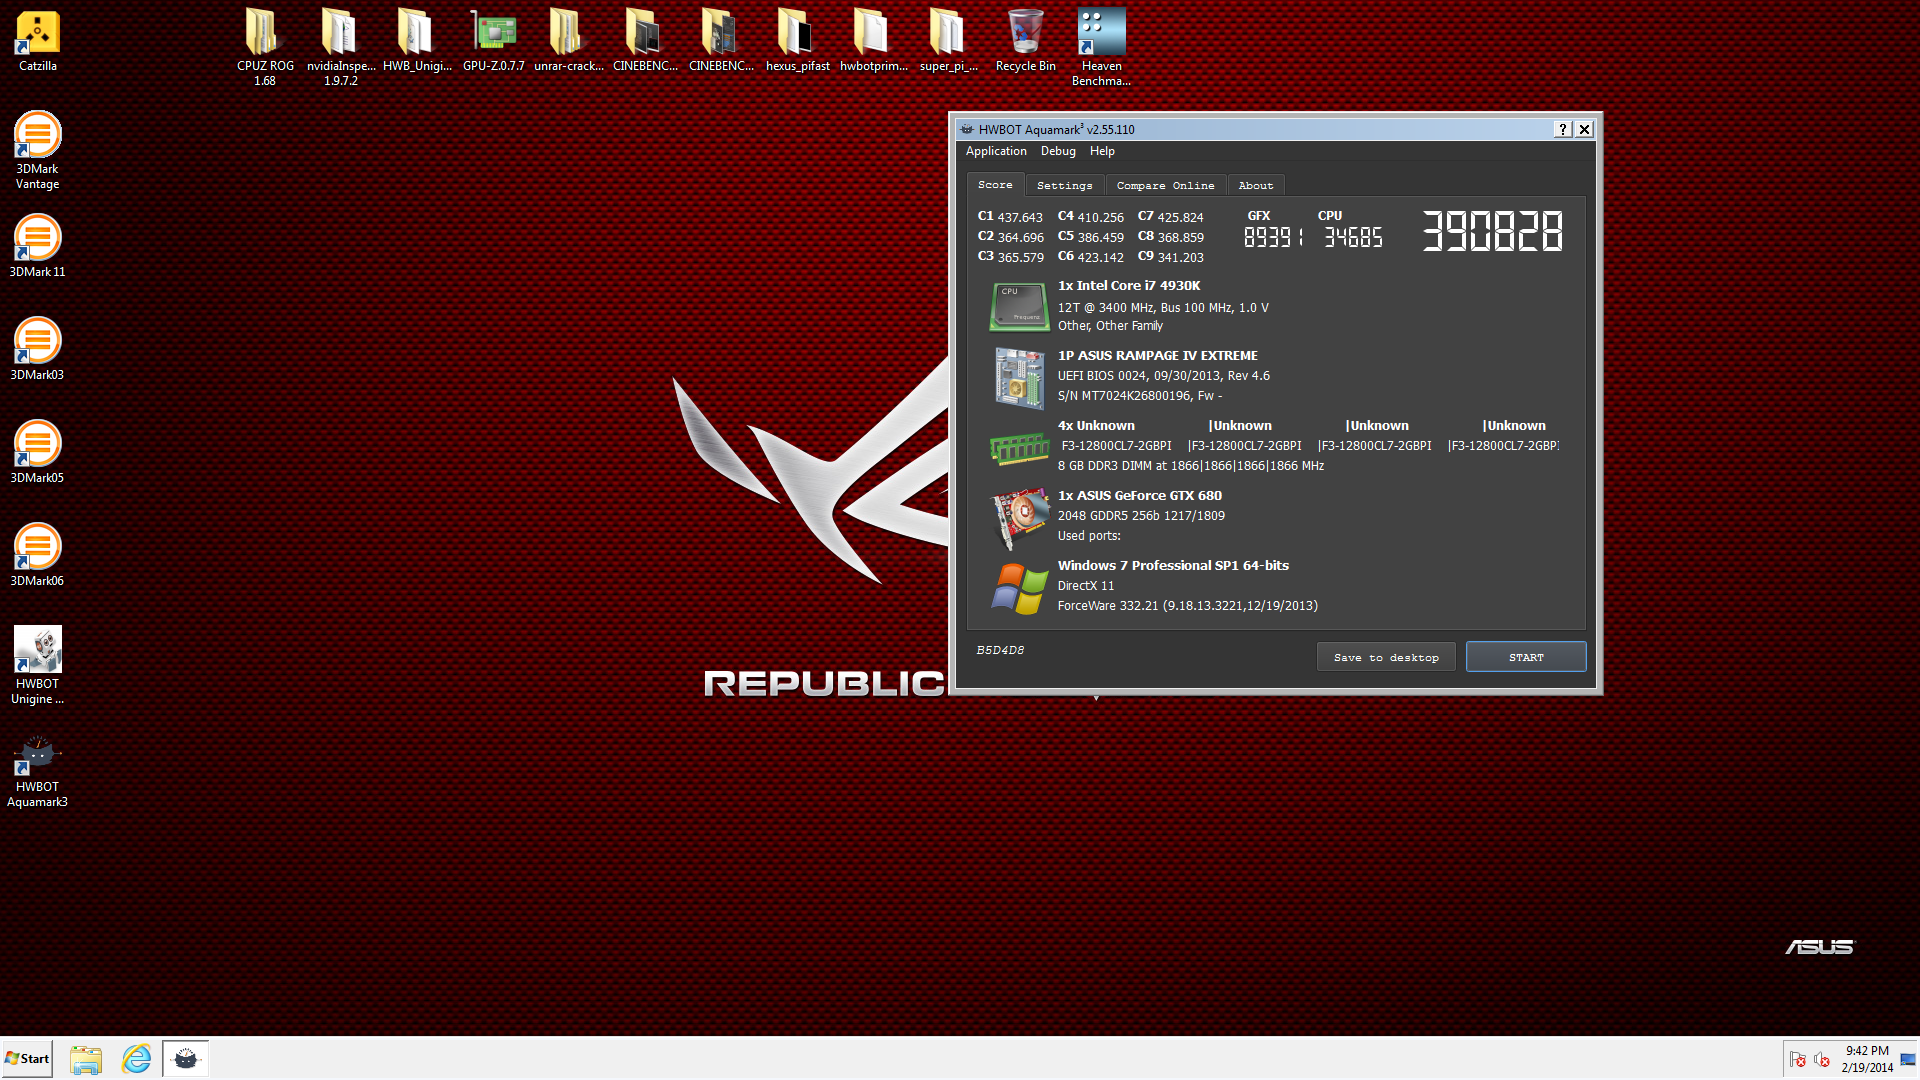Click the B5D4D8 code at bottom left
Image resolution: width=1920 pixels, height=1080 pixels.
click(x=1000, y=650)
